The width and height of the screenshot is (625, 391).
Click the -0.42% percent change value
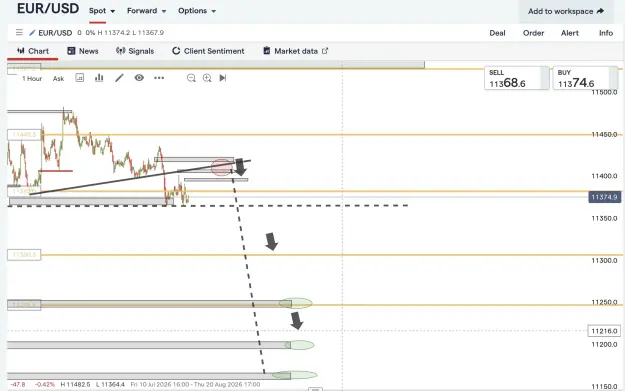[x=45, y=384]
